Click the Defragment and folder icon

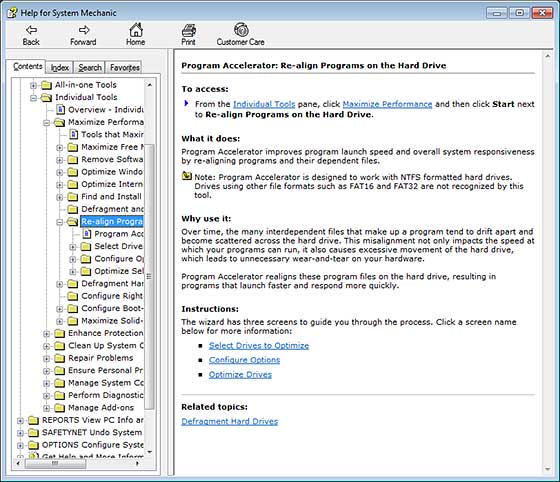click(x=72, y=209)
